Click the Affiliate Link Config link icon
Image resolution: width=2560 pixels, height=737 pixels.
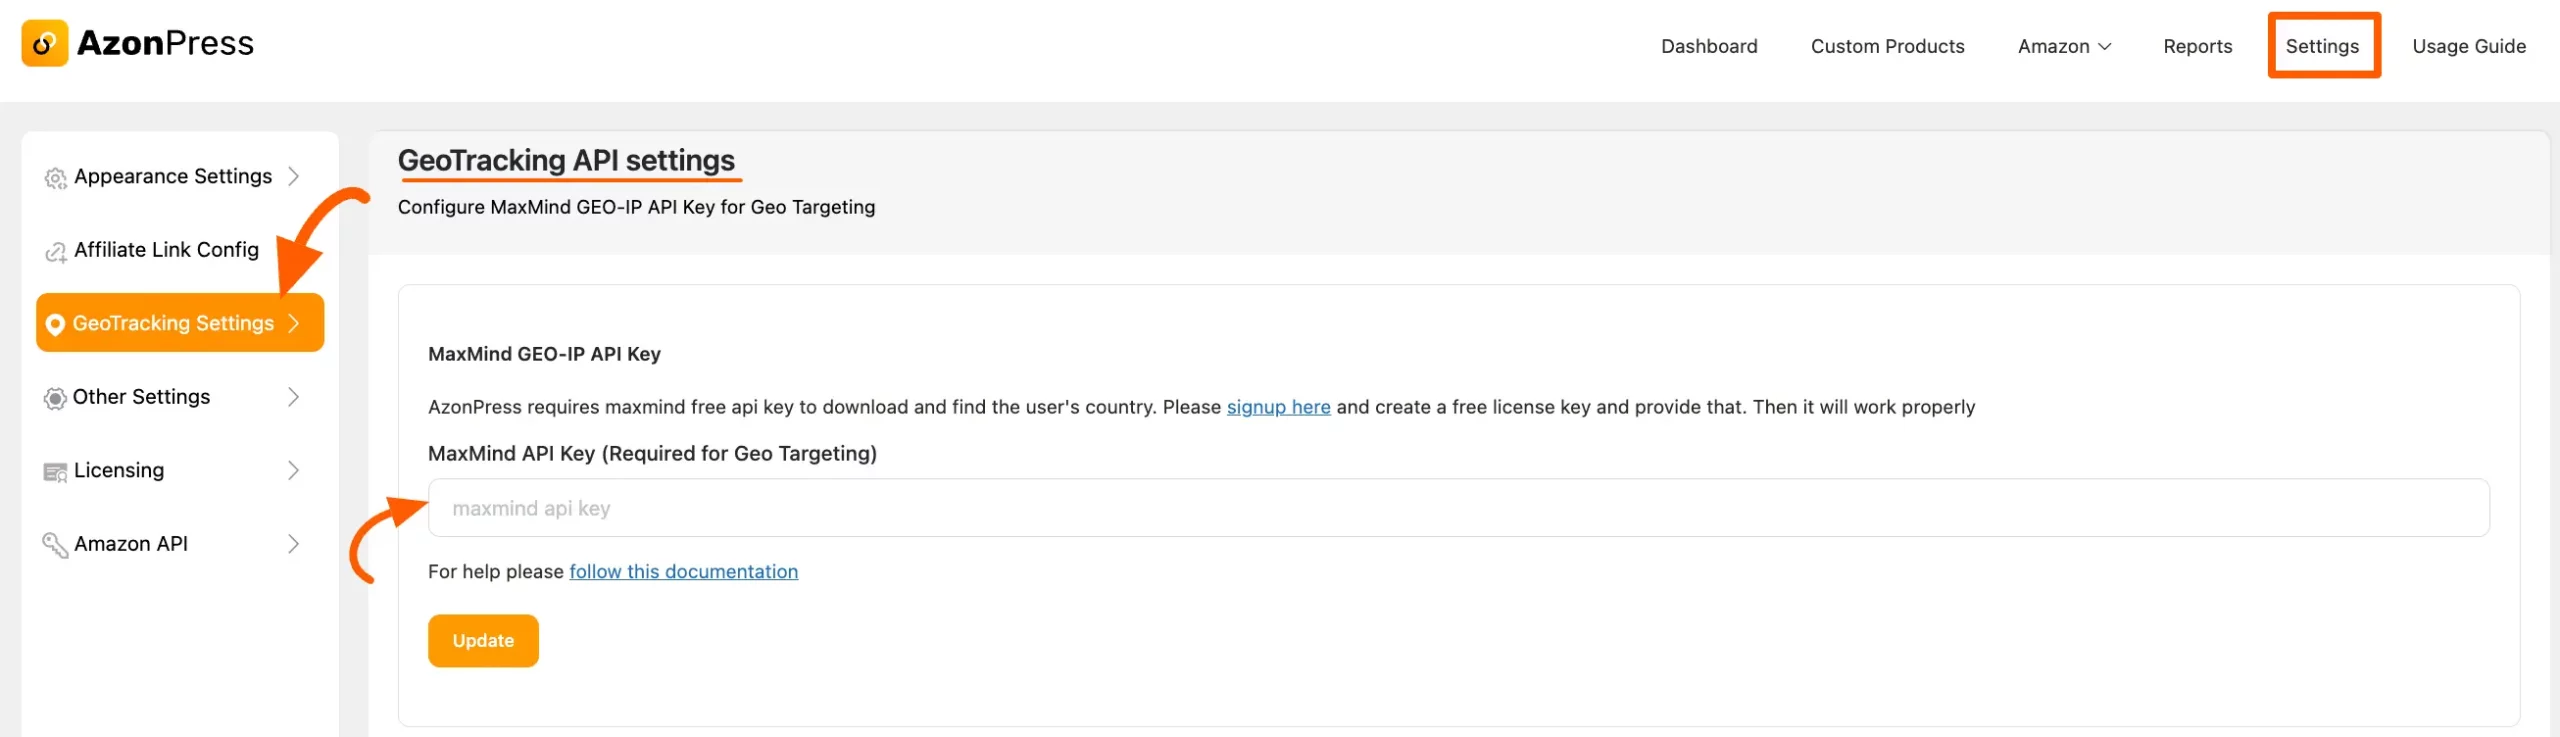[x=55, y=252]
